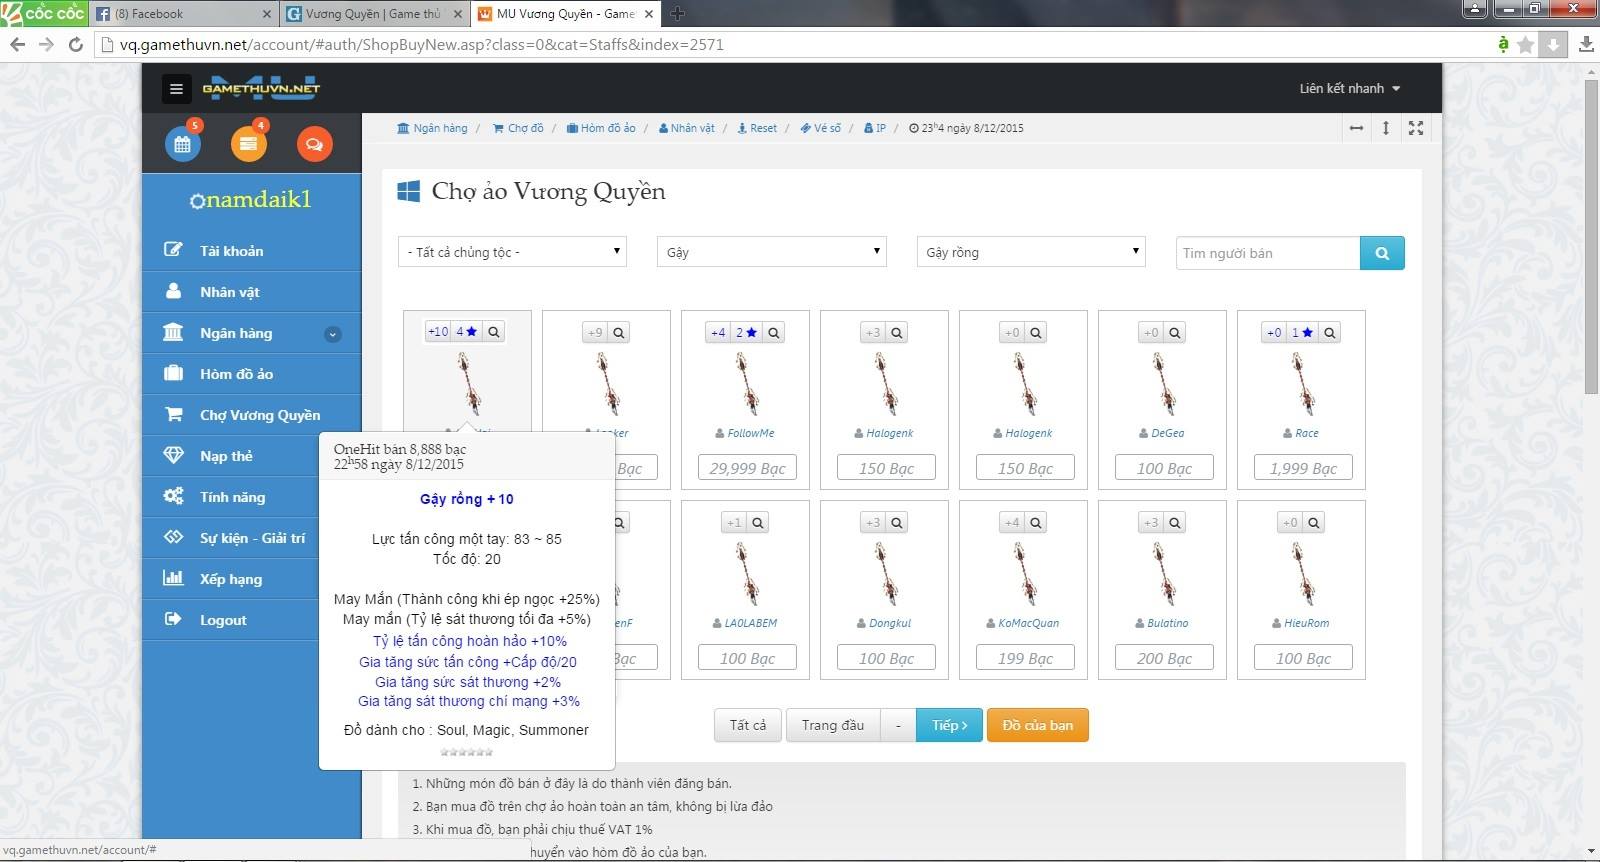Expand the Ngân hàng sidebar submenu
Viewport: 1600px width, 862px height.
point(333,334)
